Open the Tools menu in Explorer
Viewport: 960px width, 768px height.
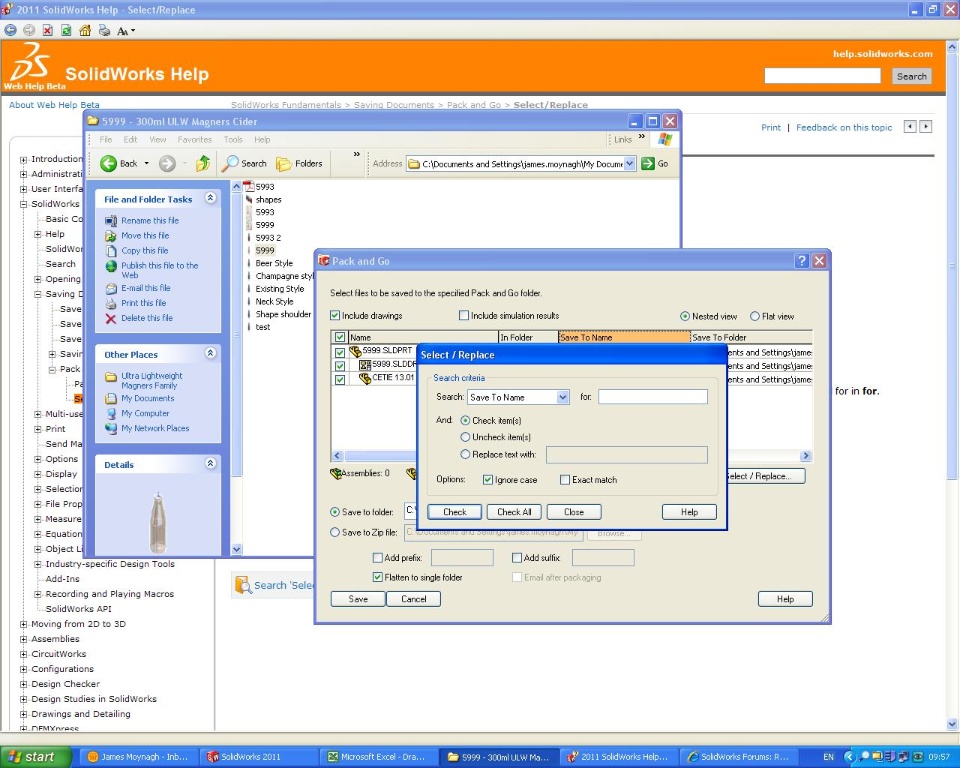pos(233,140)
